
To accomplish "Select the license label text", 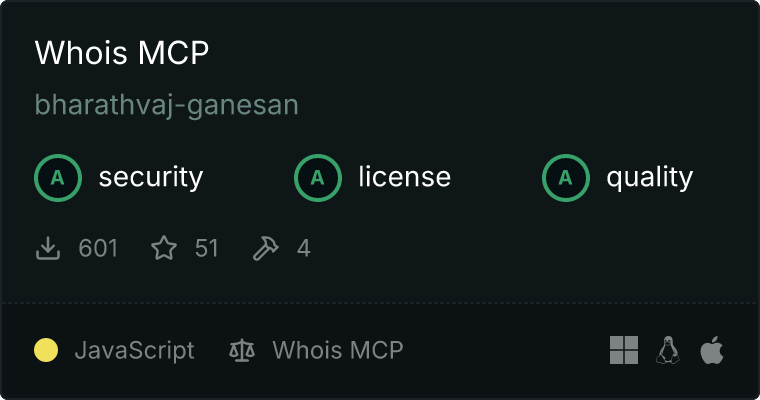I will coord(405,176).
